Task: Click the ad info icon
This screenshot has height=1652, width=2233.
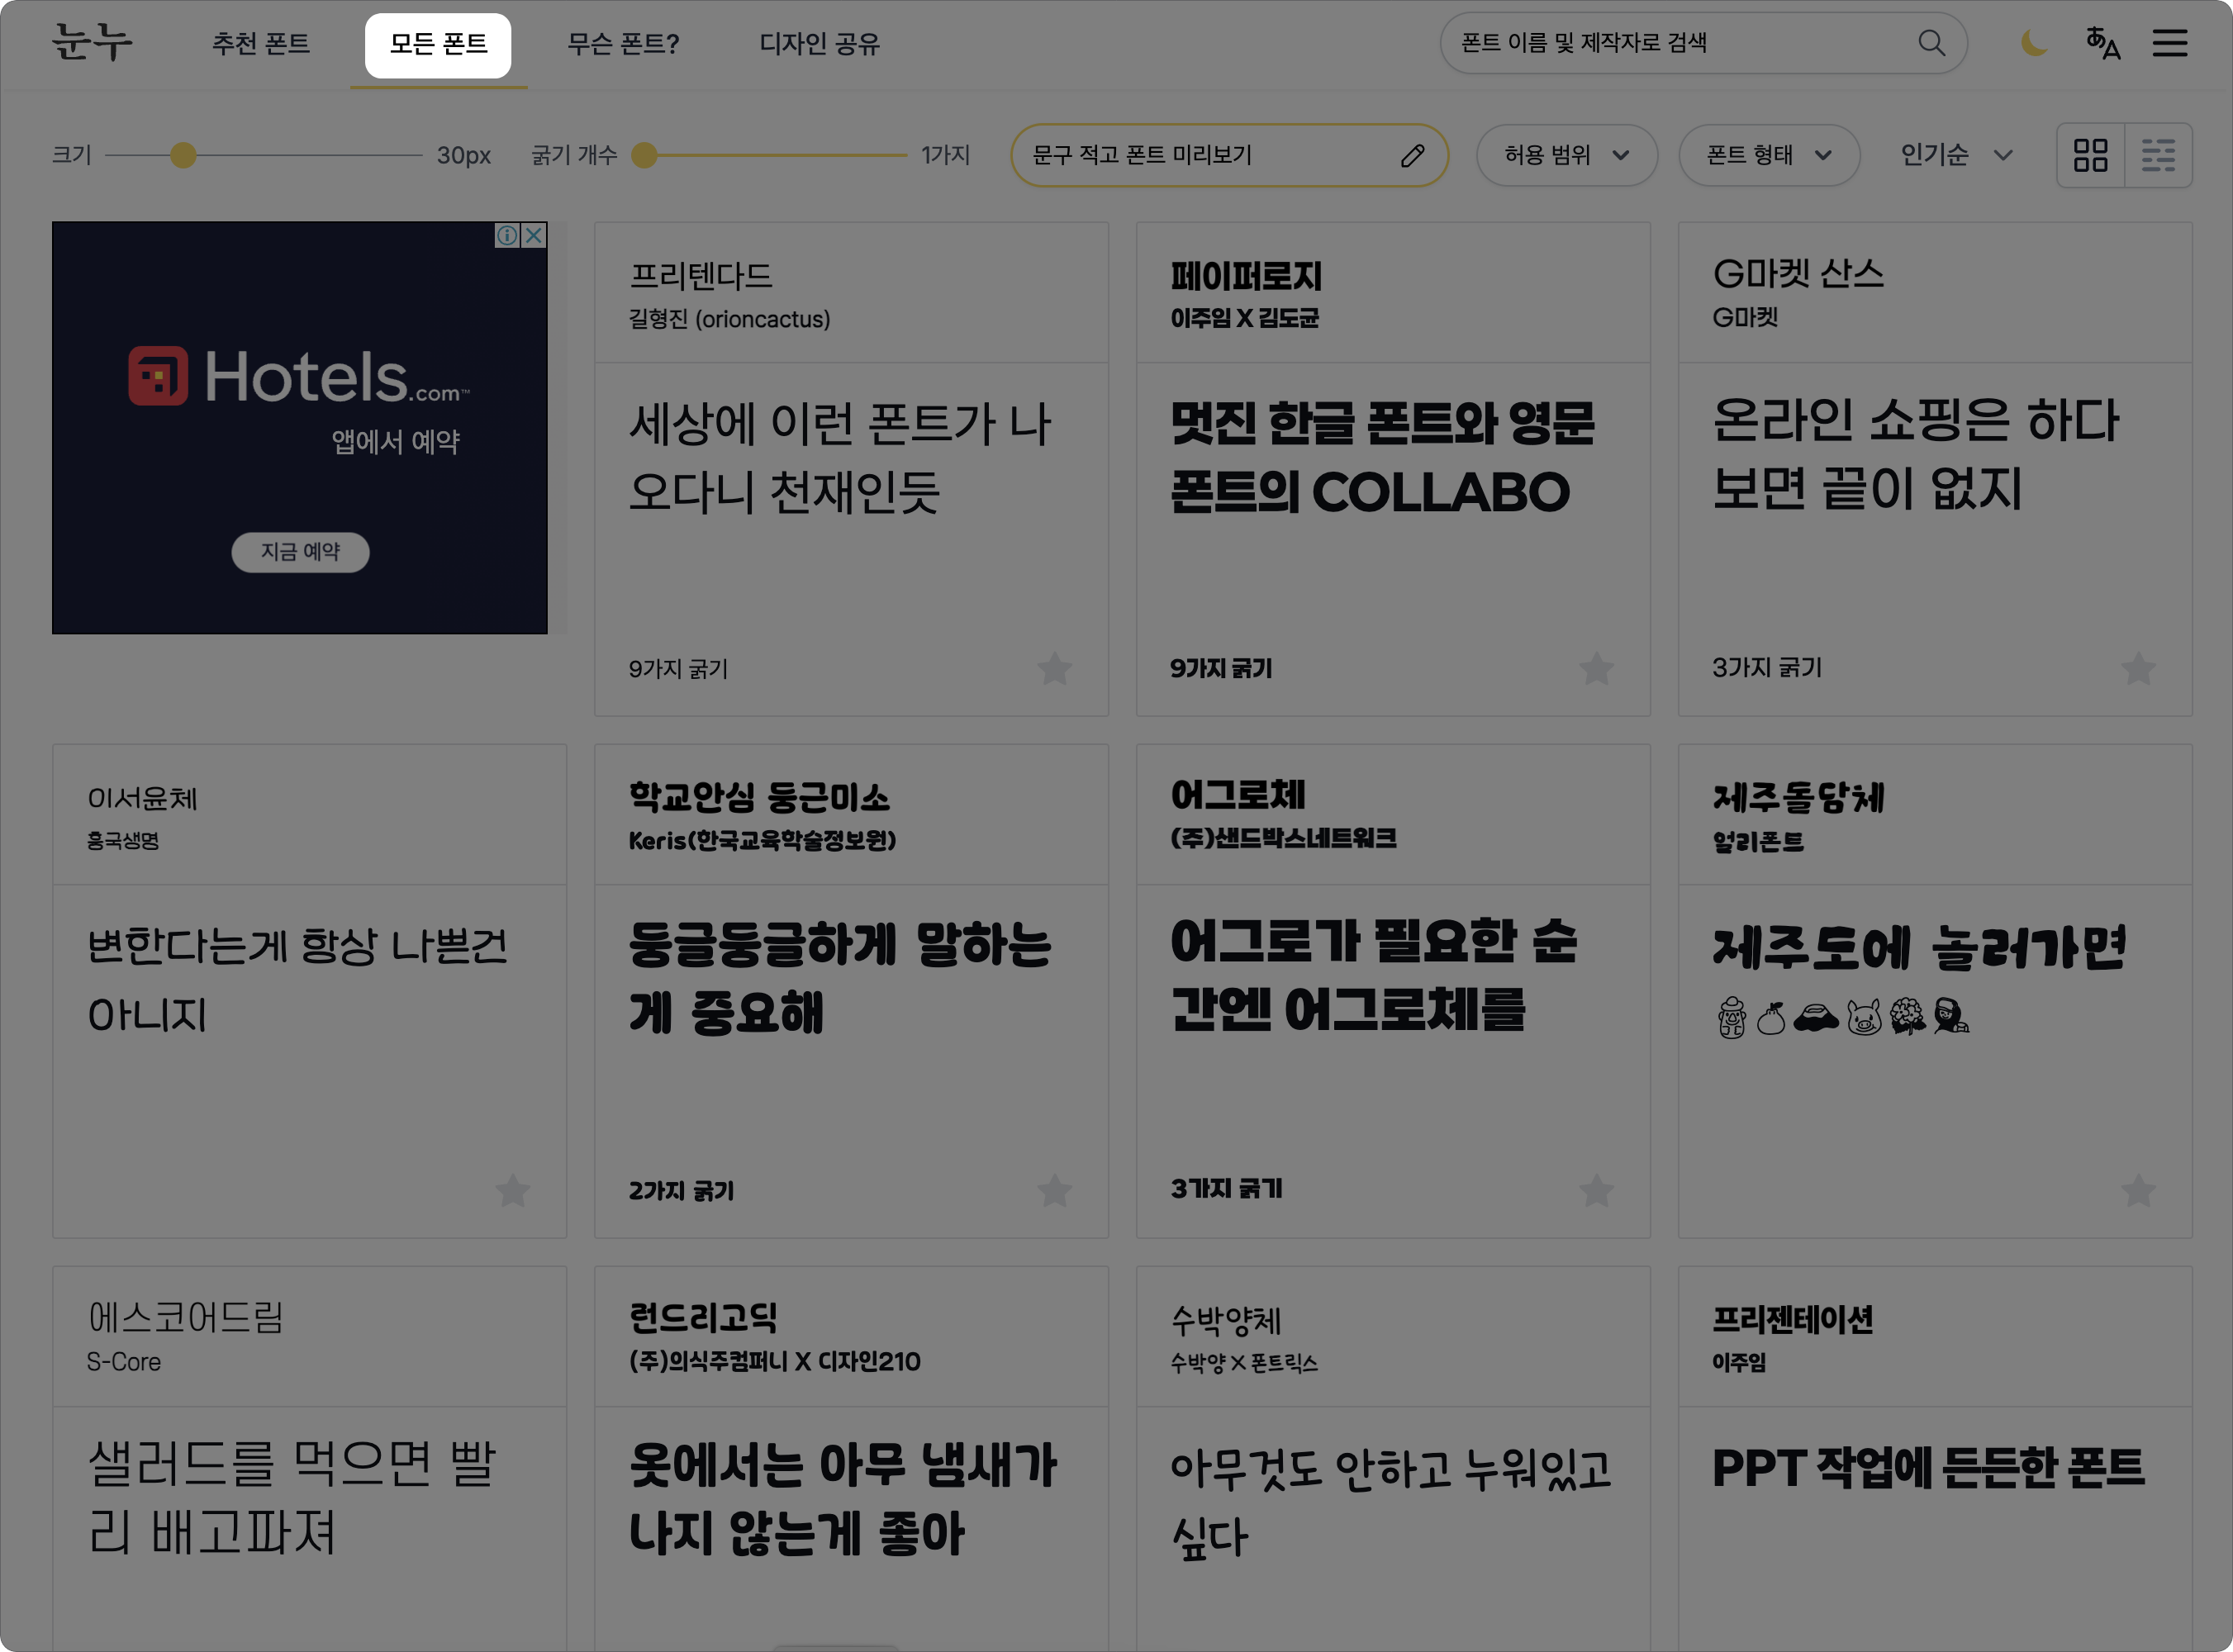Action: coord(507,235)
